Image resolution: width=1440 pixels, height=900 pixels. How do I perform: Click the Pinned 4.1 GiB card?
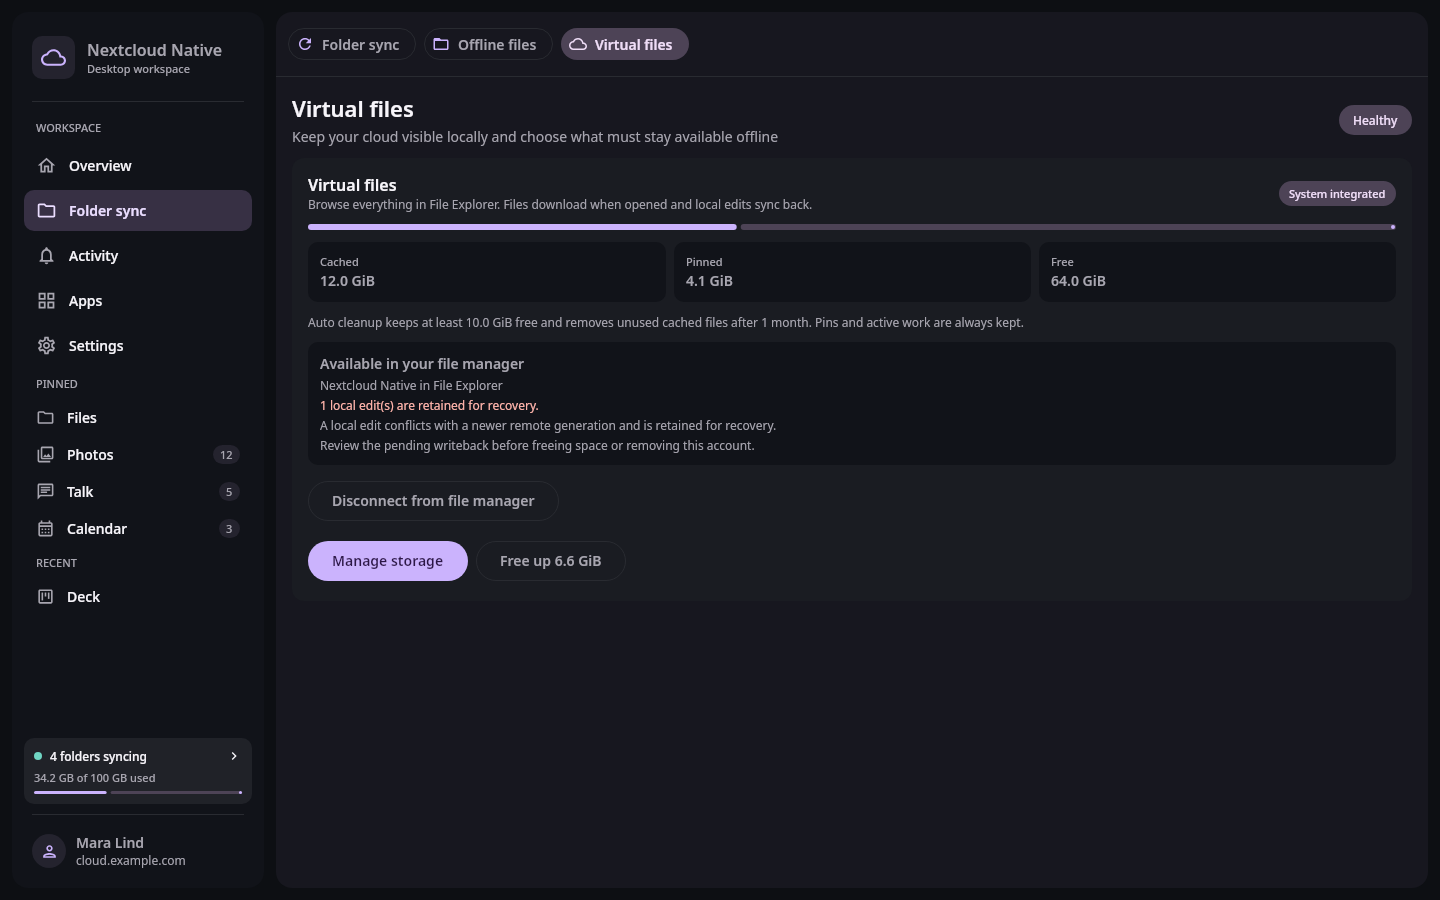852,272
